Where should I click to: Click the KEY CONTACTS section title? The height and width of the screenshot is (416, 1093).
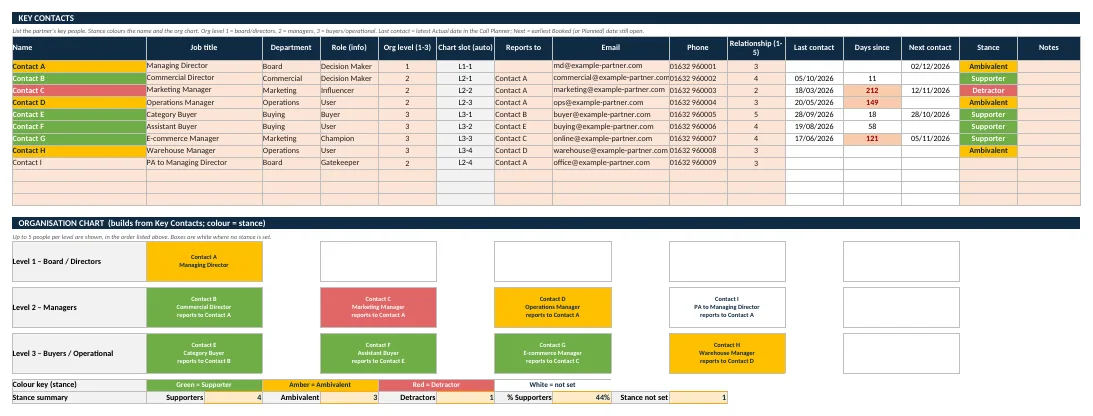(x=46, y=18)
